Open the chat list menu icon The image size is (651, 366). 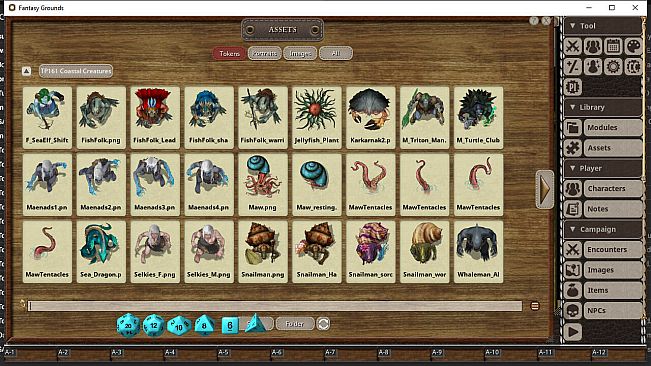tap(535, 306)
